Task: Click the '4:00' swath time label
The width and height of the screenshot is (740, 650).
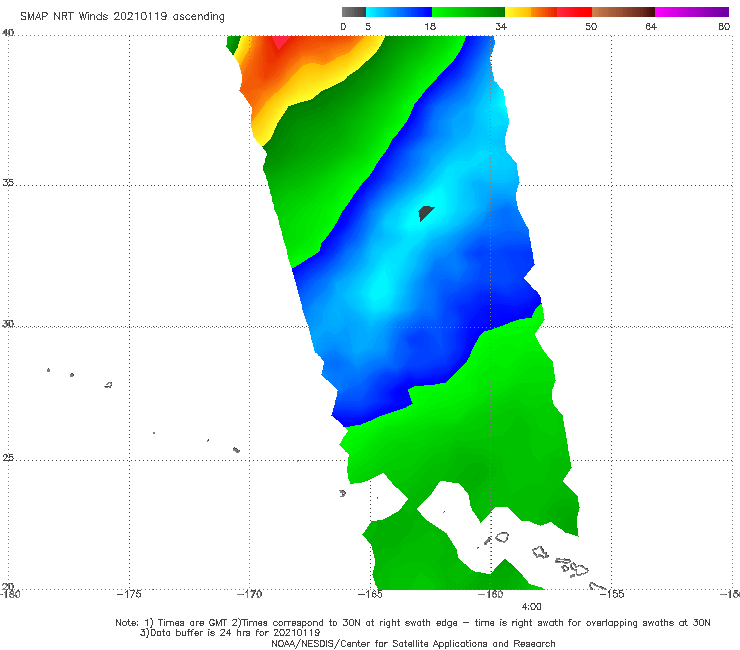Action: tap(531, 607)
